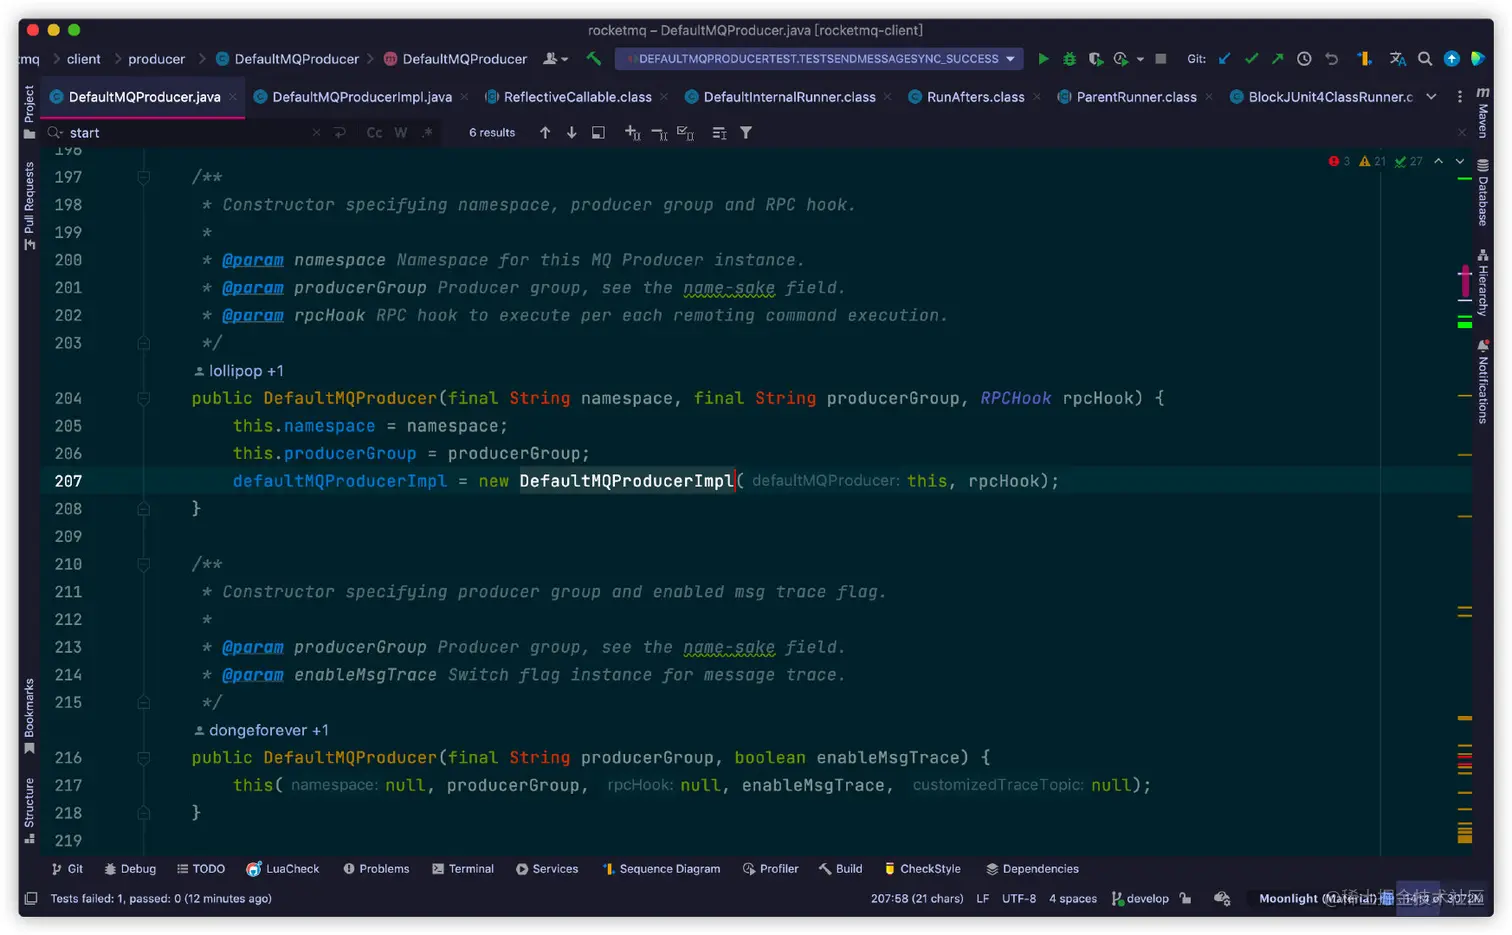
Task: Unselect occurrence in find bar
Action: (x=659, y=133)
